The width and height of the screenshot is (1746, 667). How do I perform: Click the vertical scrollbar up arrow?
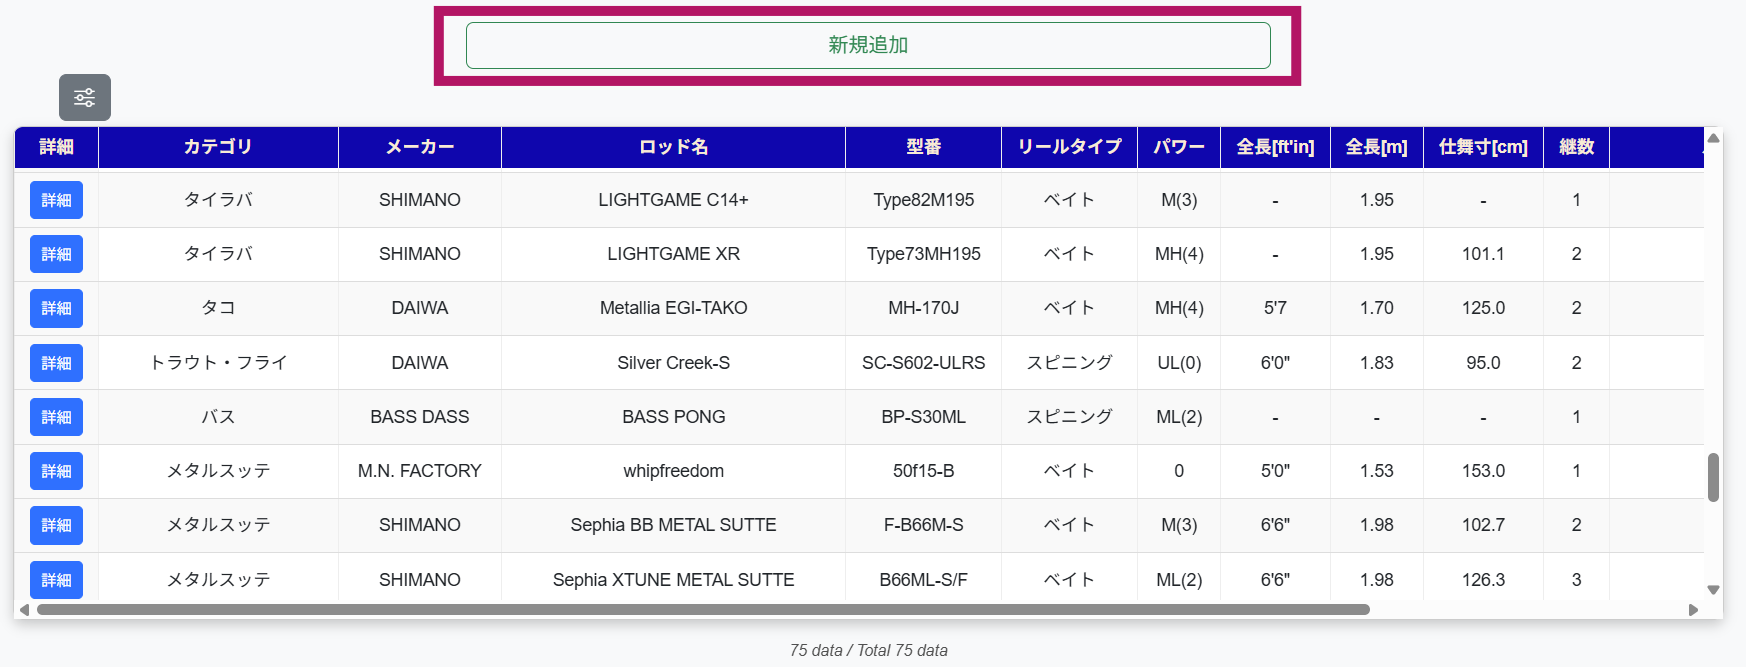pos(1713,138)
